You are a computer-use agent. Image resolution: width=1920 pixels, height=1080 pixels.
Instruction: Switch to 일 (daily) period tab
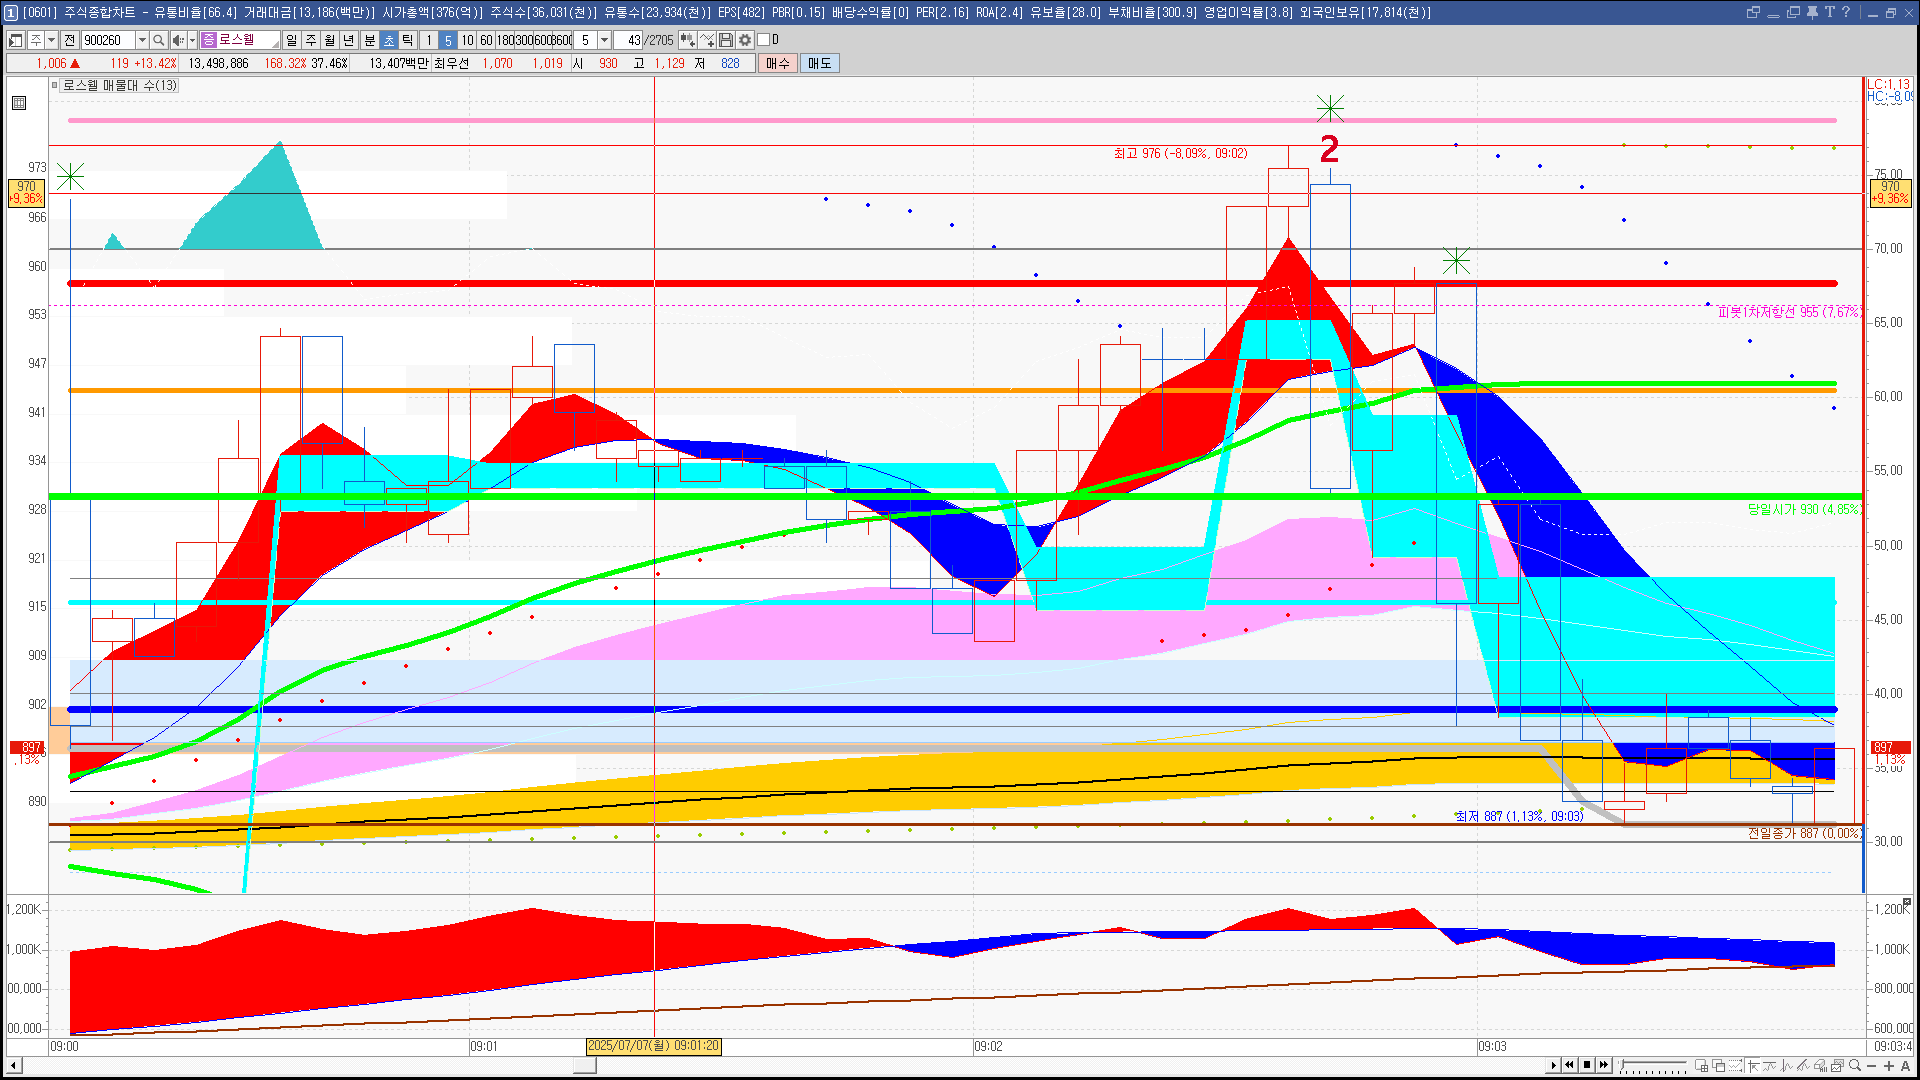pyautogui.click(x=291, y=40)
